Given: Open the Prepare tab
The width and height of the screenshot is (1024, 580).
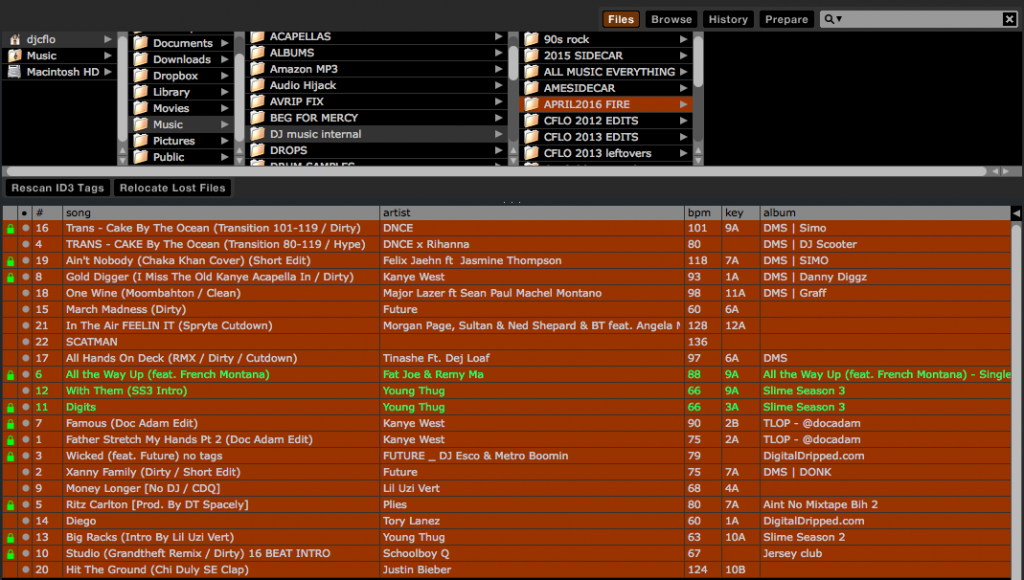Looking at the screenshot, I should coord(786,20).
